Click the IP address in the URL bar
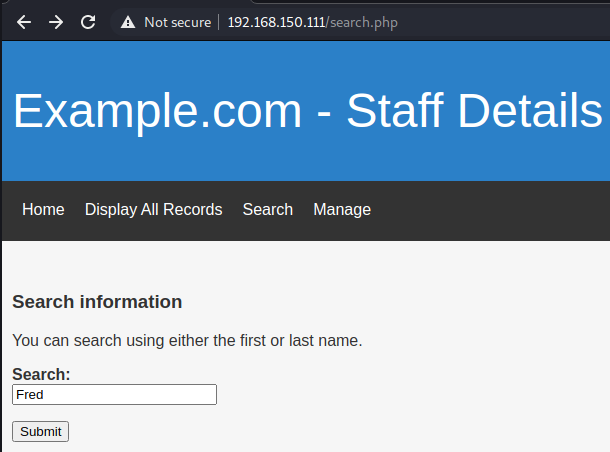The image size is (610, 452). tap(276, 22)
